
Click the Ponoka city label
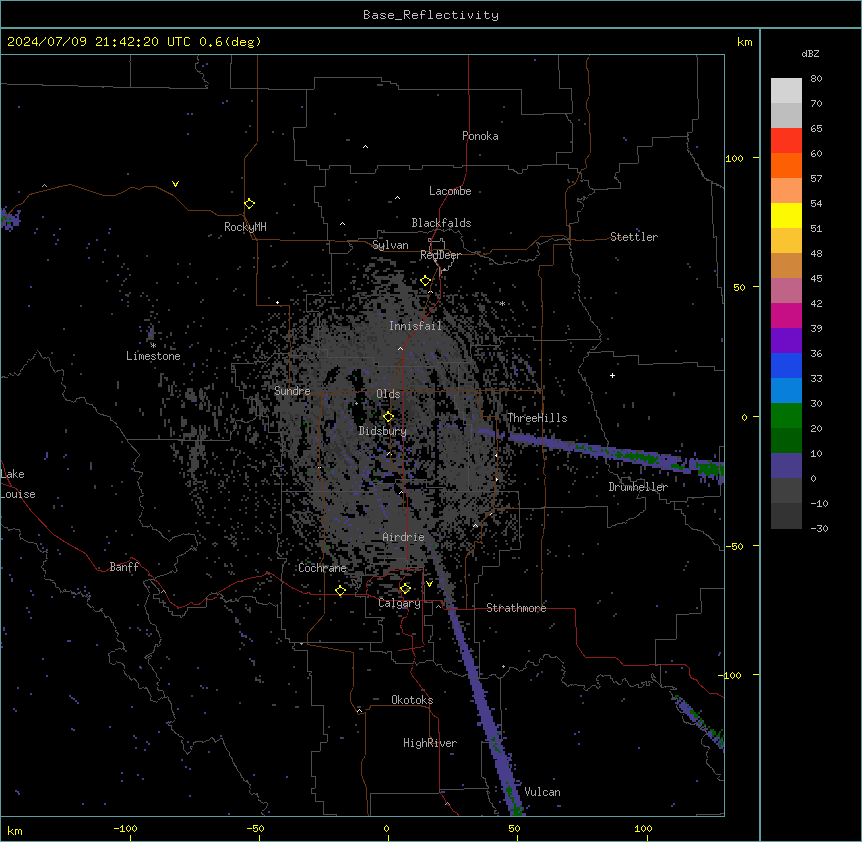point(480,136)
